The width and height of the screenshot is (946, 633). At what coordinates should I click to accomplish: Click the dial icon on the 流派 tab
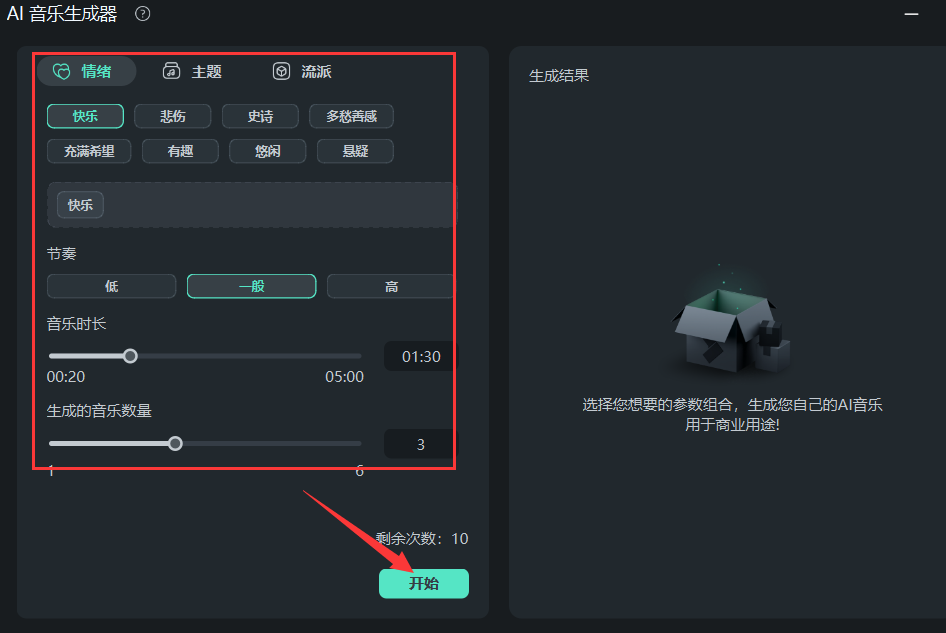click(281, 71)
